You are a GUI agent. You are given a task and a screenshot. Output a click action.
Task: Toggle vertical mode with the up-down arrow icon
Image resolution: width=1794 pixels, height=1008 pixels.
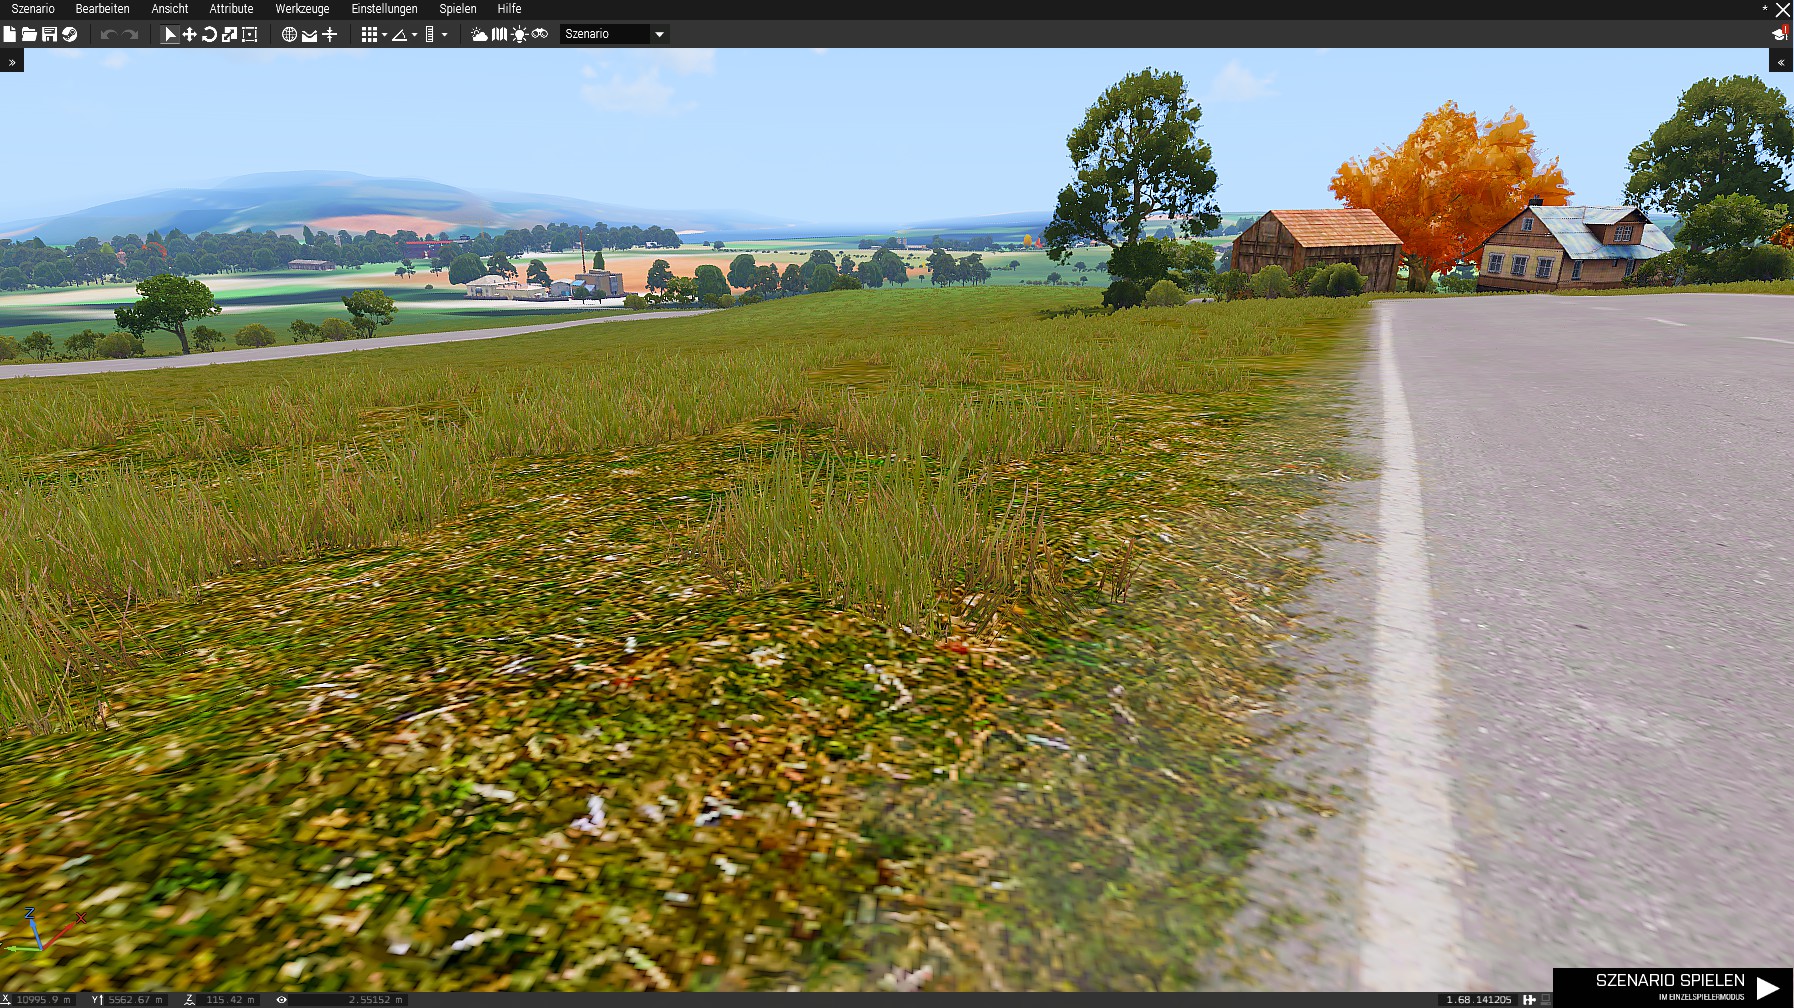(329, 34)
